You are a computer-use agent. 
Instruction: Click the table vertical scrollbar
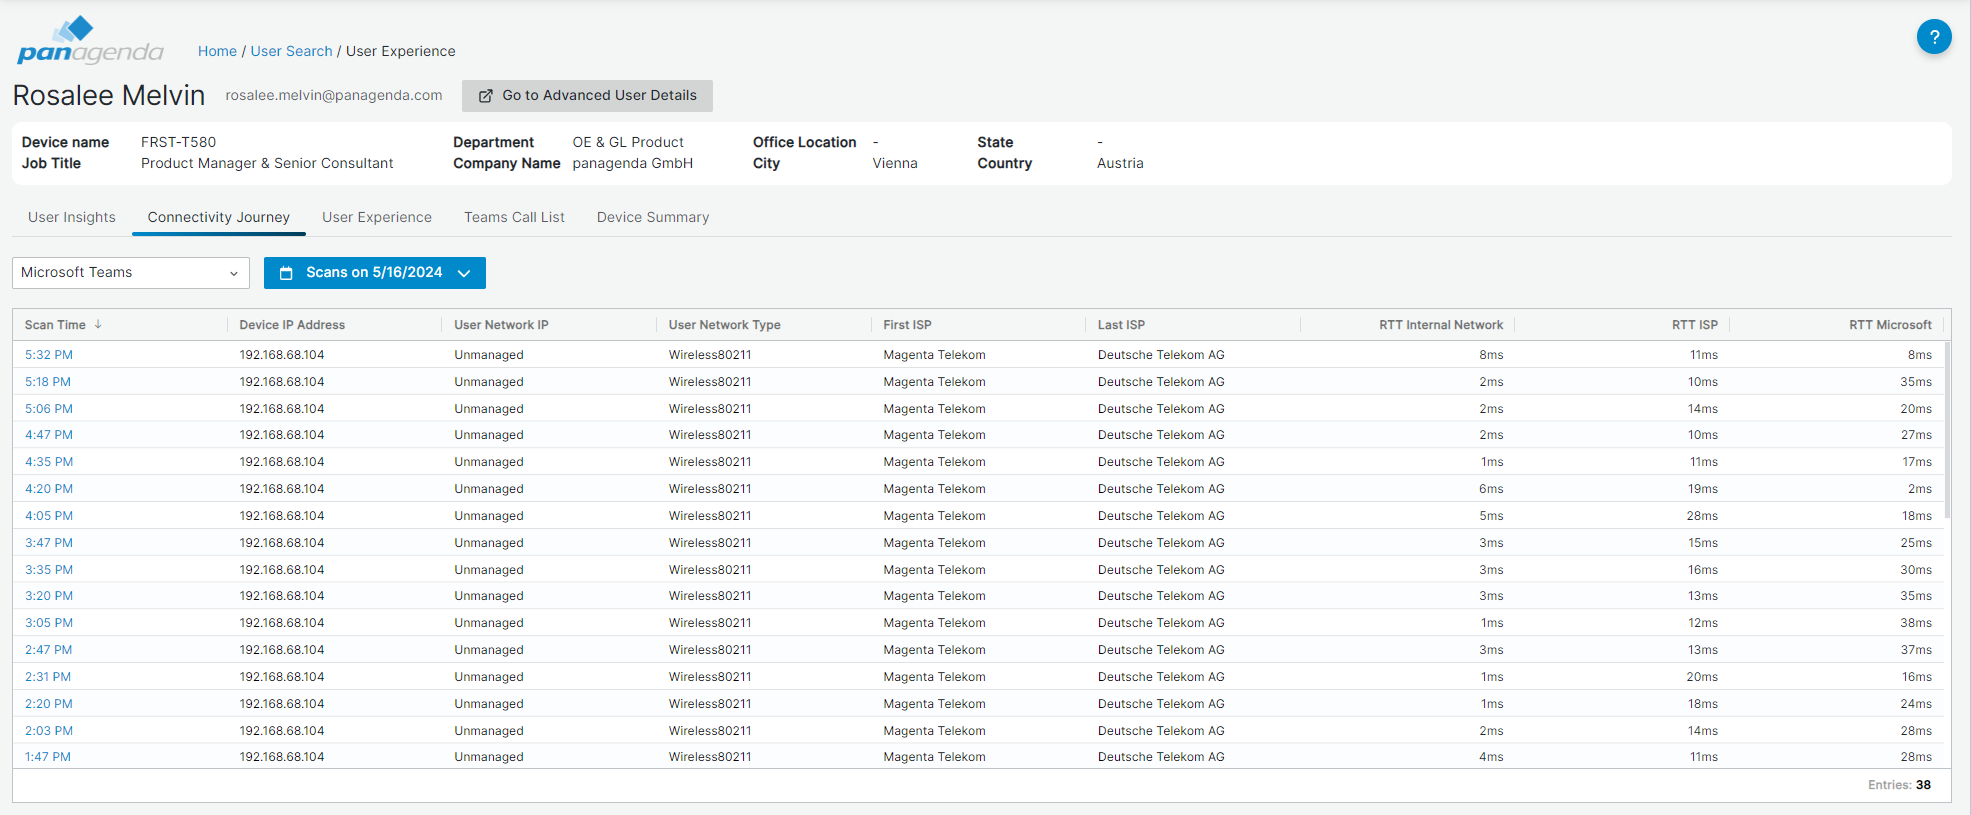click(1947, 430)
